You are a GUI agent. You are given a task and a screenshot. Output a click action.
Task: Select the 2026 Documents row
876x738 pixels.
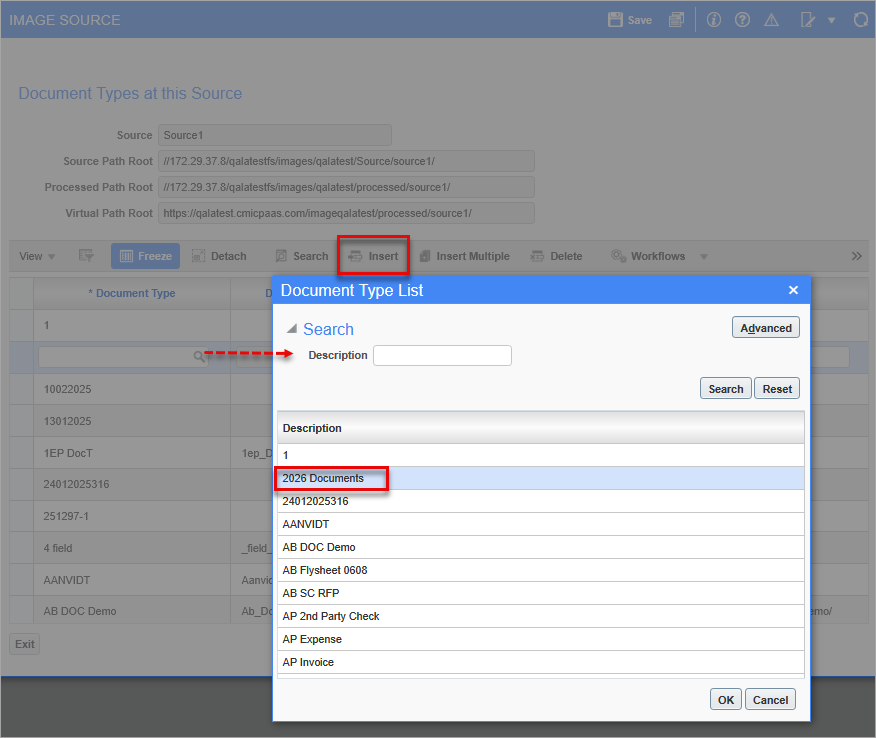pyautogui.click(x=540, y=478)
